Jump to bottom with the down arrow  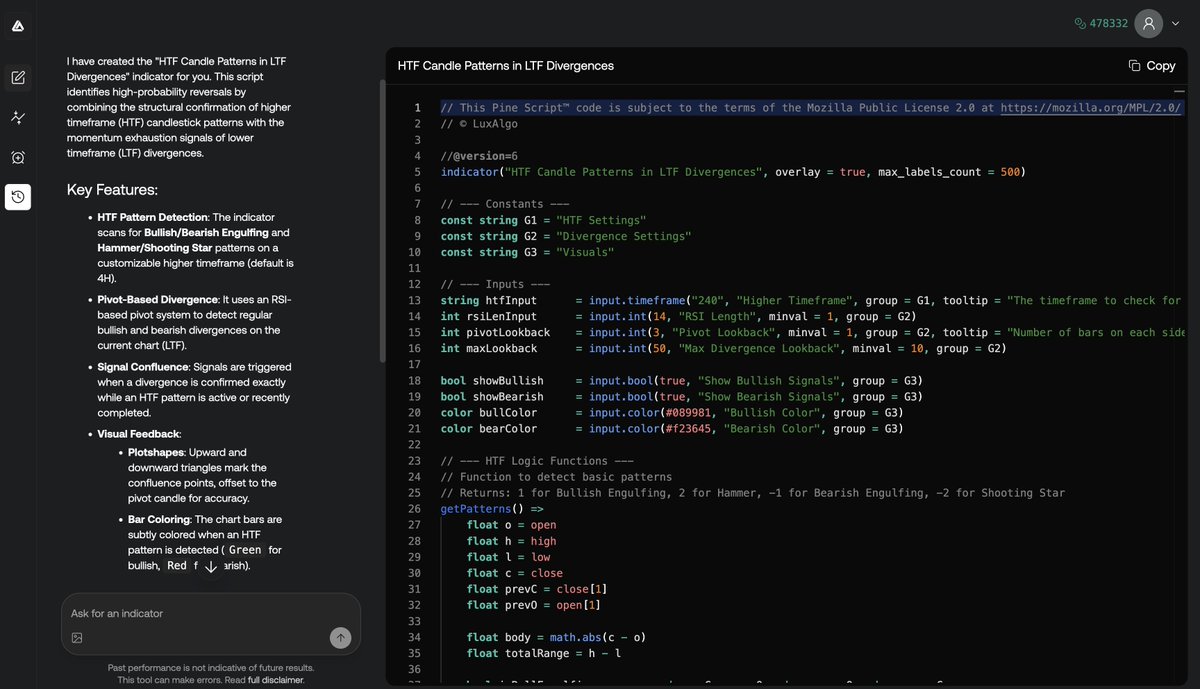click(x=210, y=566)
